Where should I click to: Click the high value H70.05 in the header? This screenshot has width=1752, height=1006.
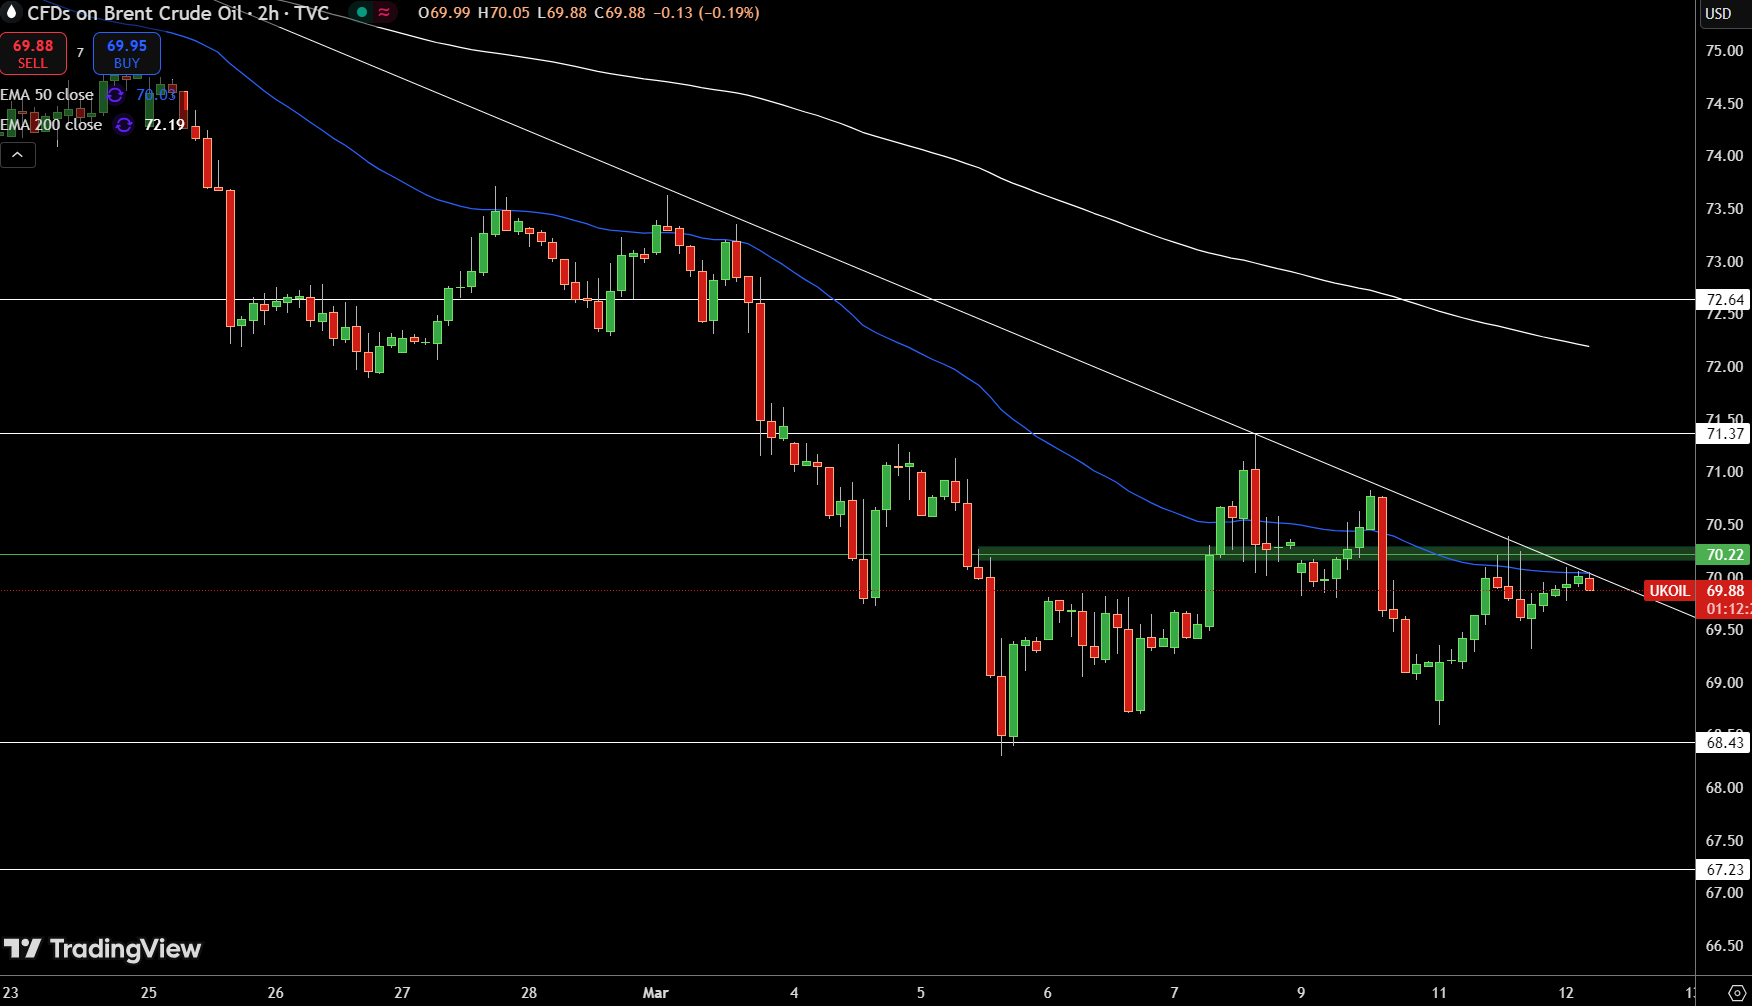[504, 13]
